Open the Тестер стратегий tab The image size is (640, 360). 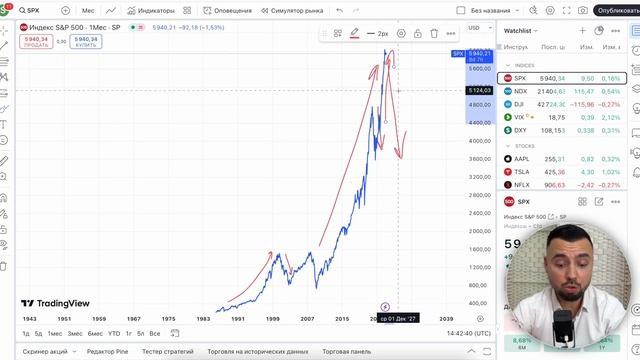click(168, 351)
